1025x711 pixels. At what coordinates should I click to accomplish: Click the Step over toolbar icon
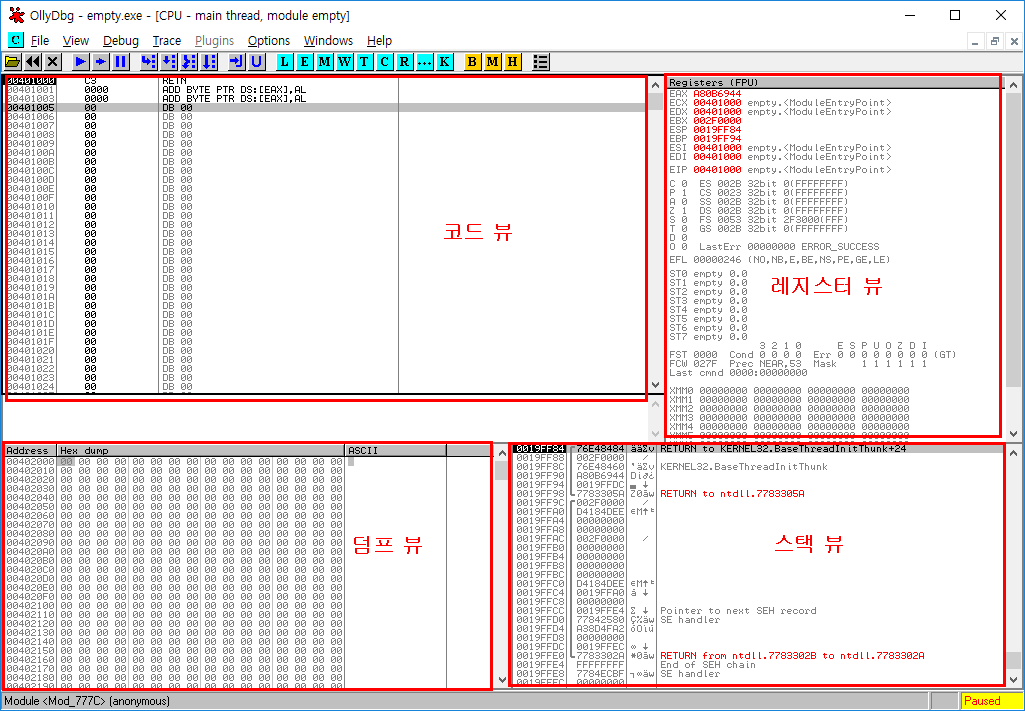(x=169, y=62)
